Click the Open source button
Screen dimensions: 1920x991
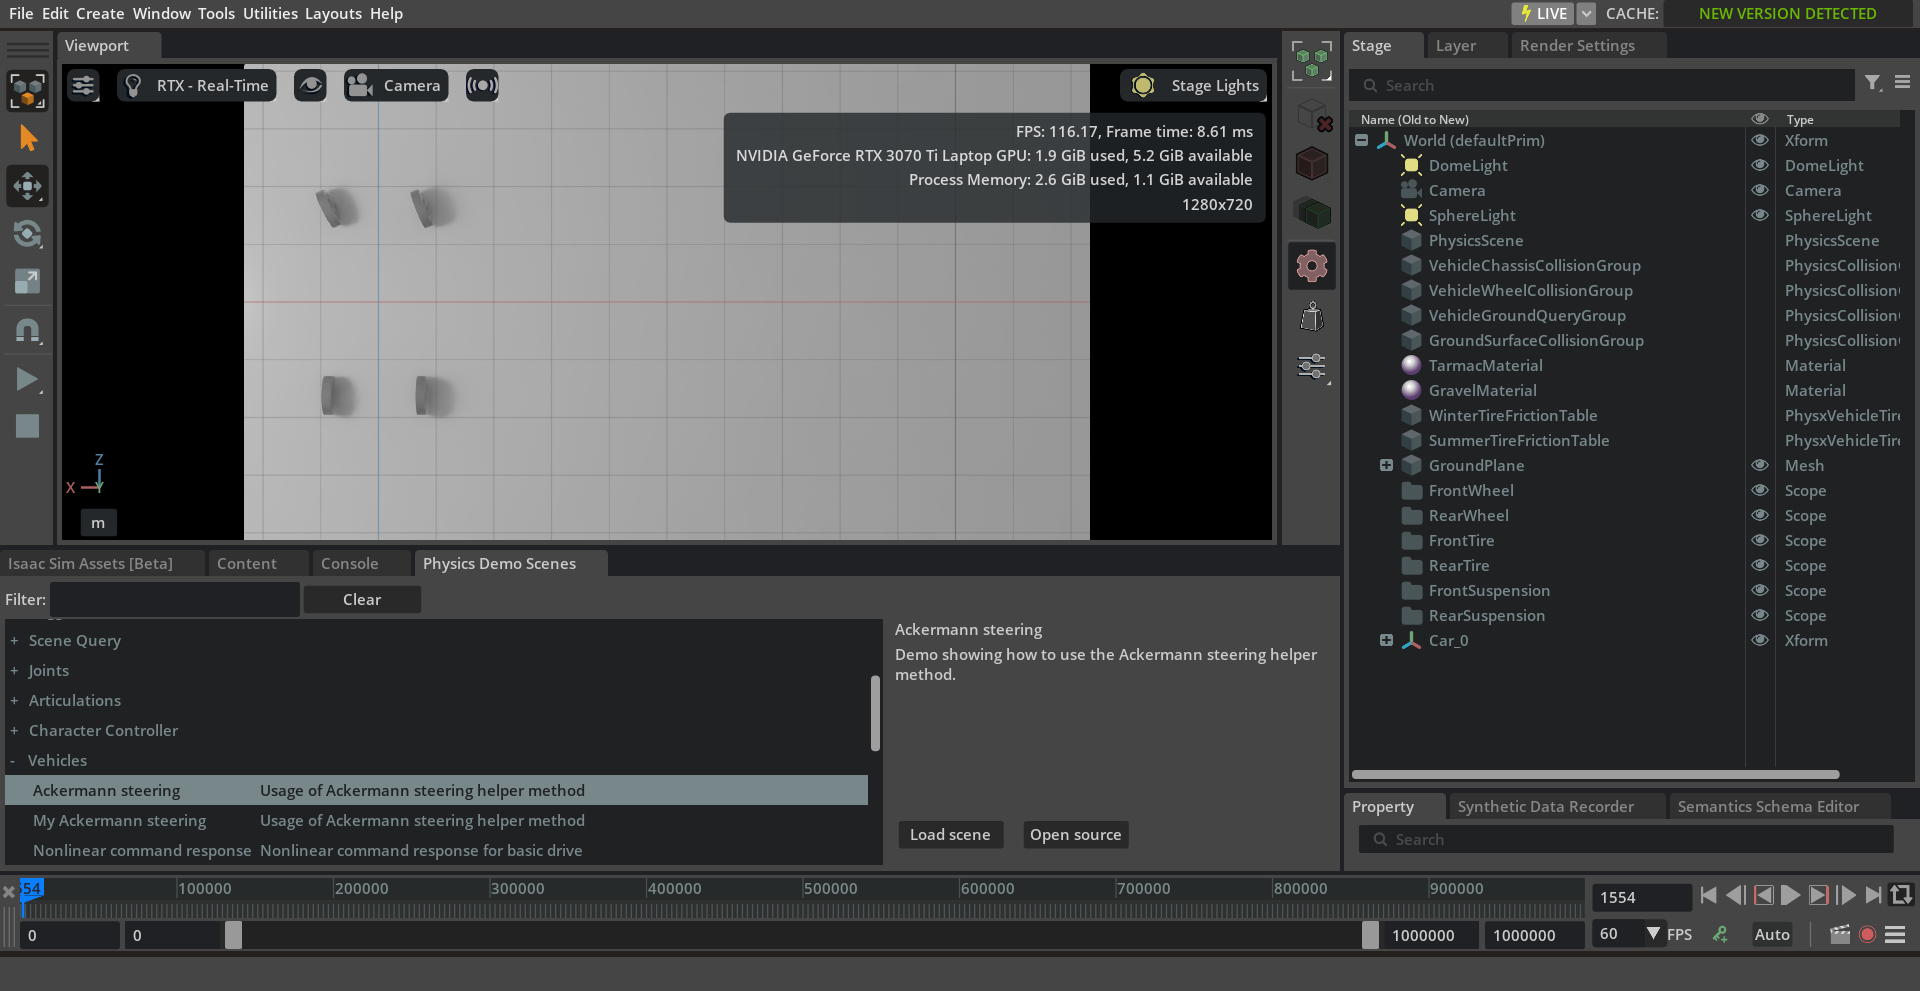click(1075, 835)
